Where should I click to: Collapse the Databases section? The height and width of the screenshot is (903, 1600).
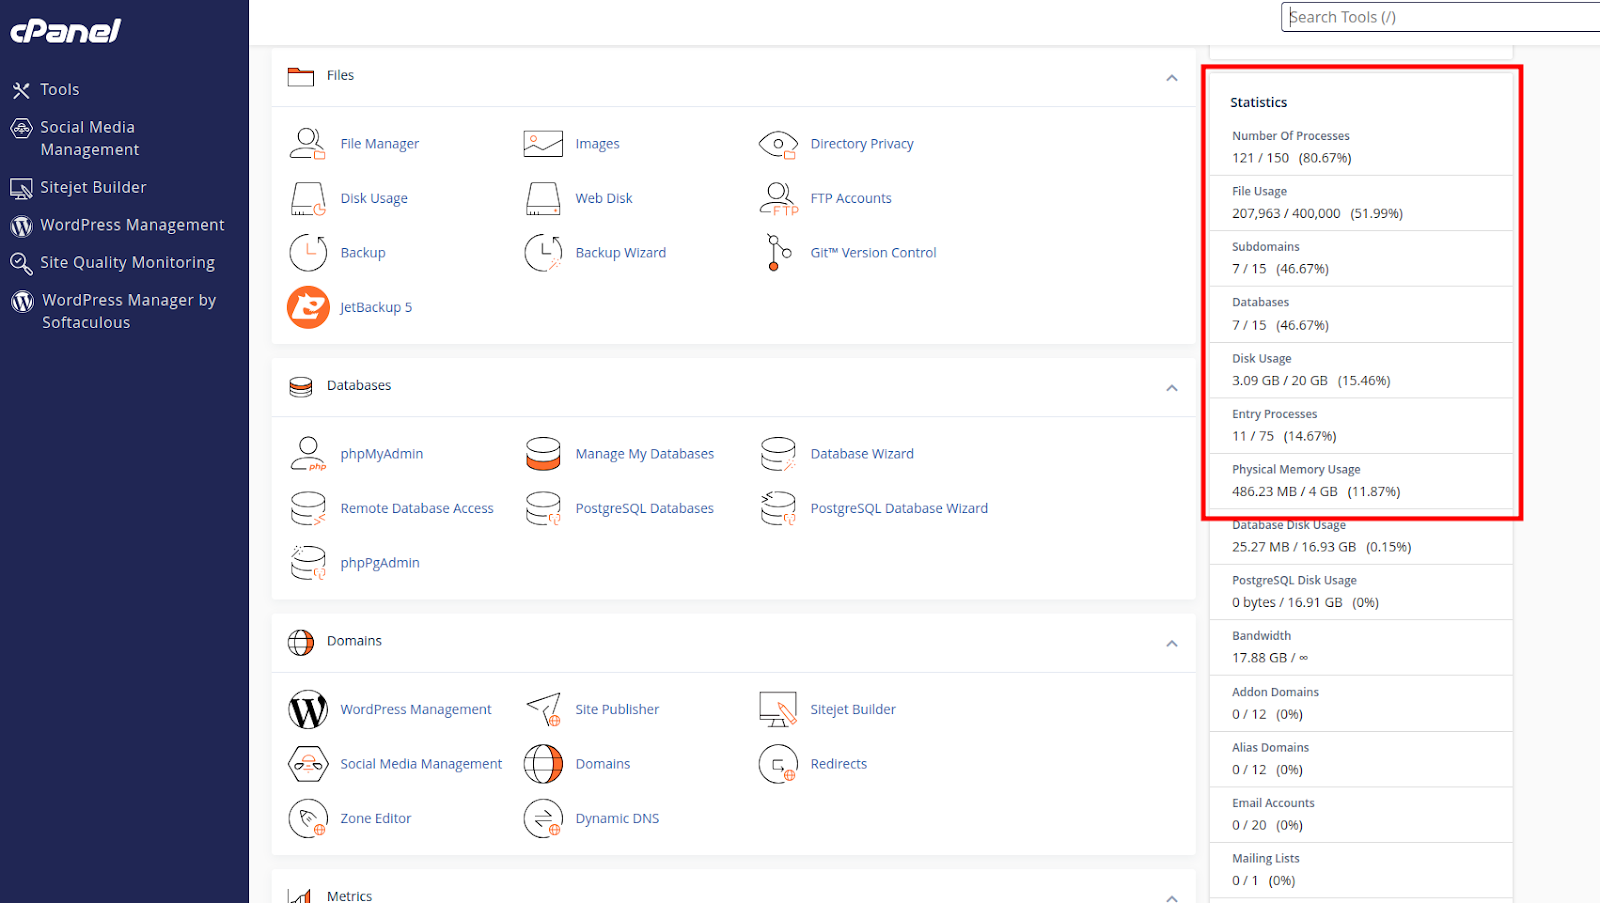coord(1171,388)
